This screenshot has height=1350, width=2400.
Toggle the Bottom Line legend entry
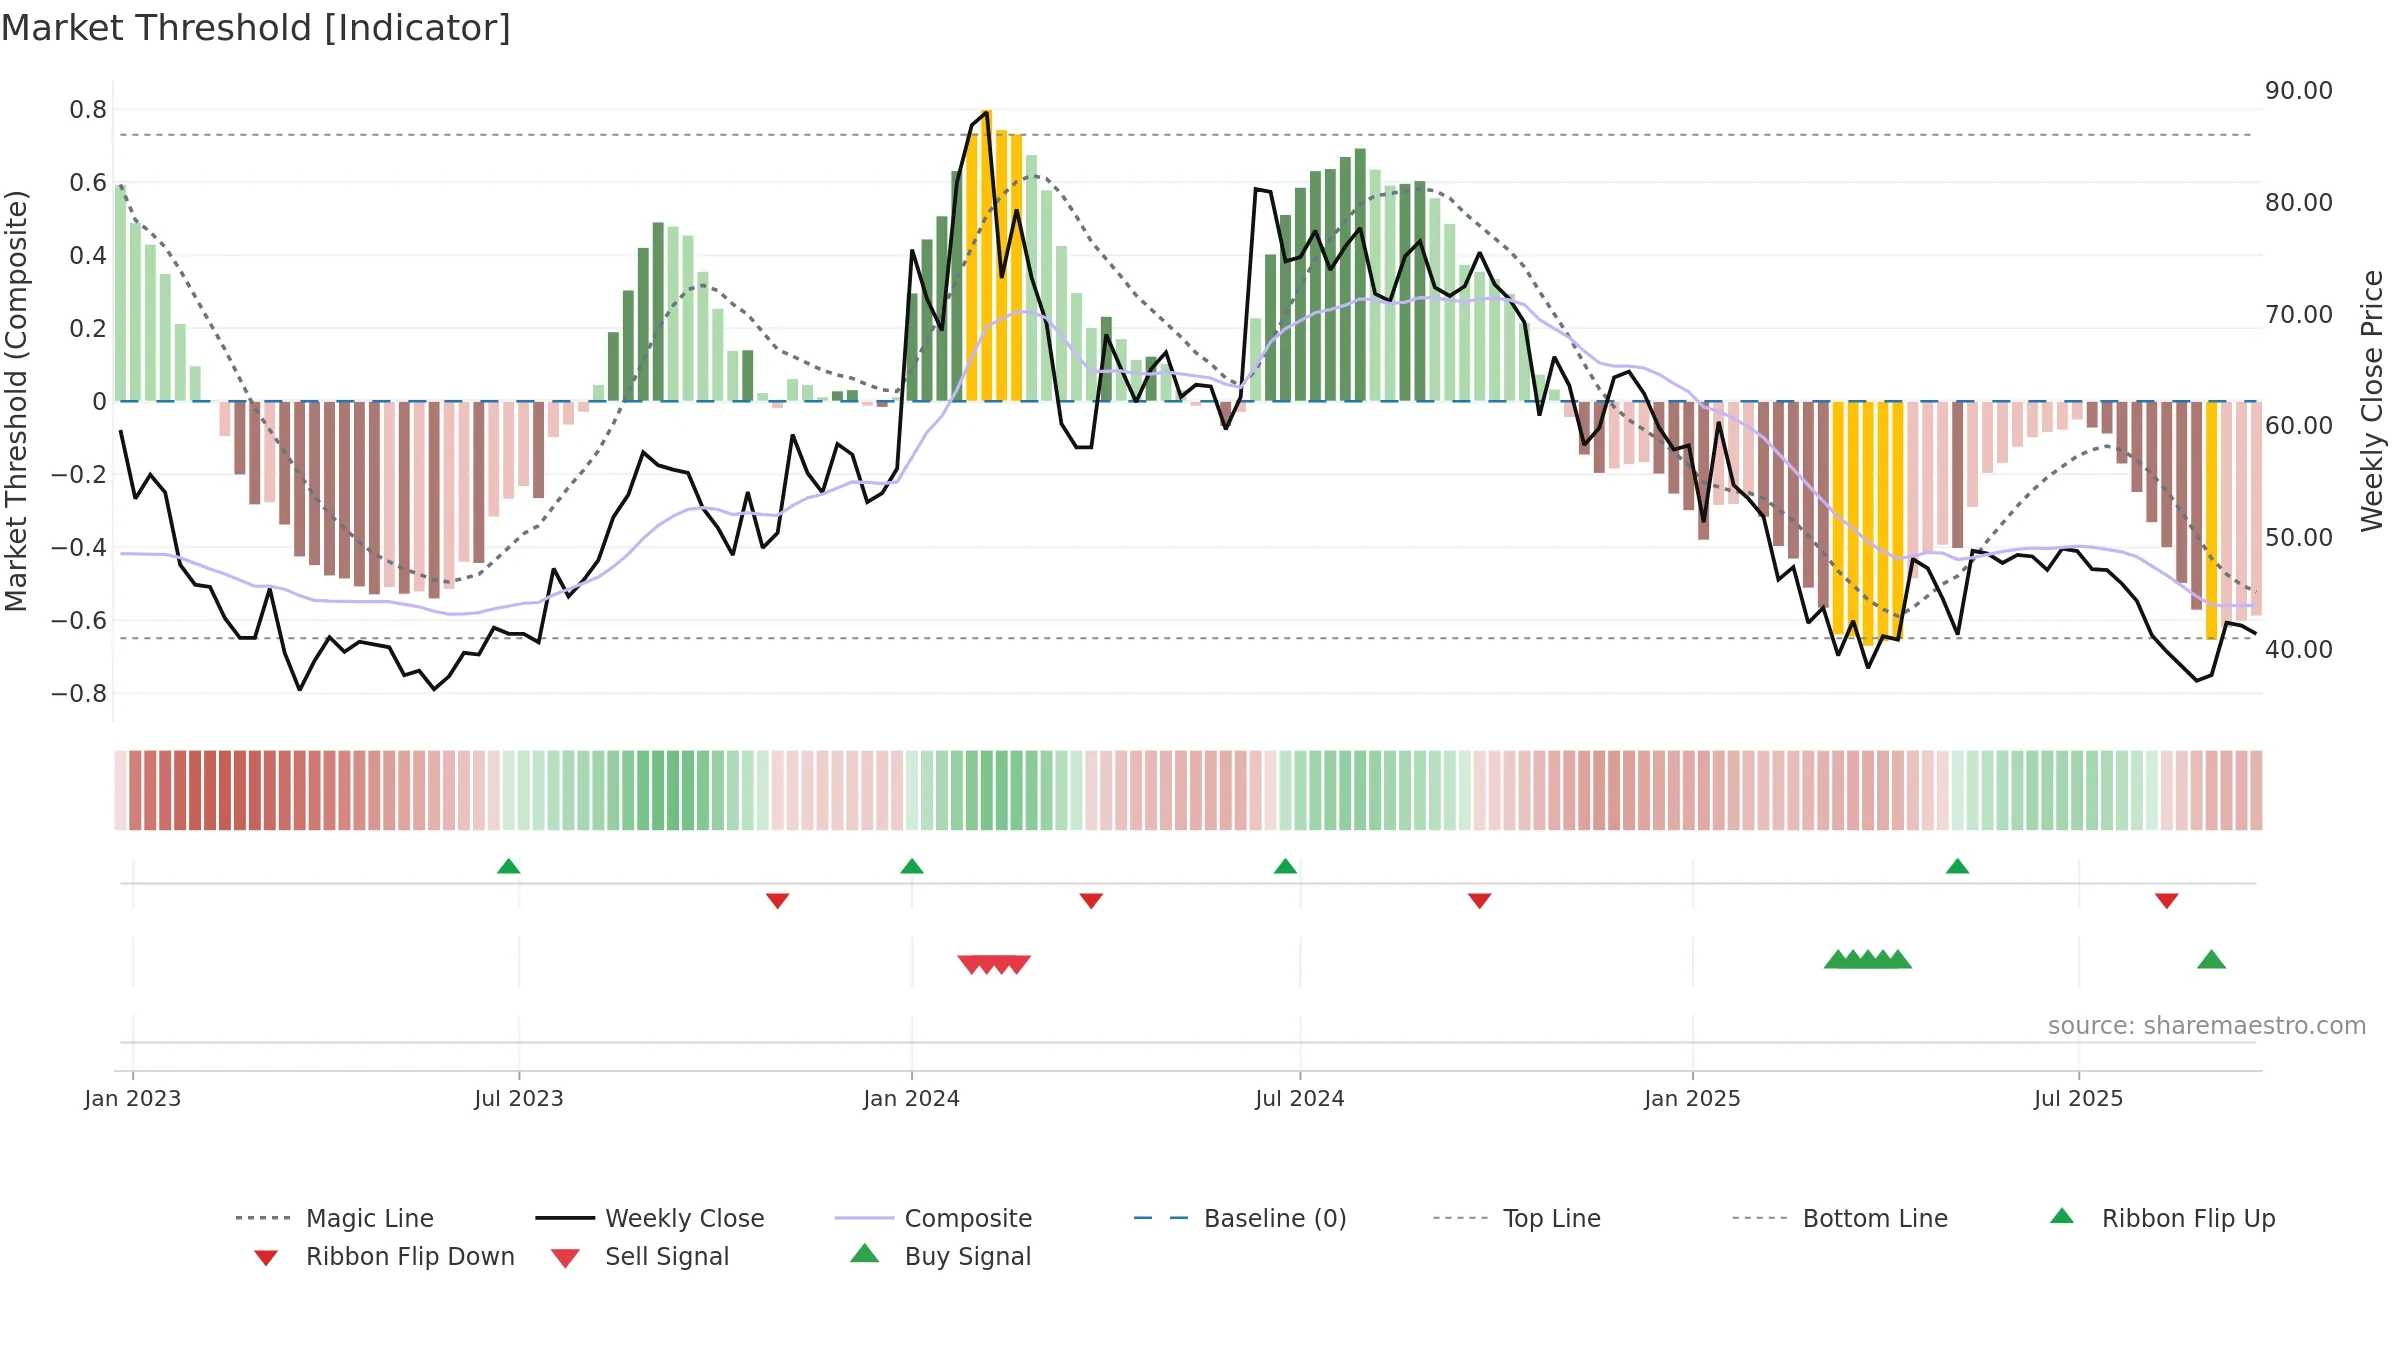pyautogui.click(x=1840, y=1218)
